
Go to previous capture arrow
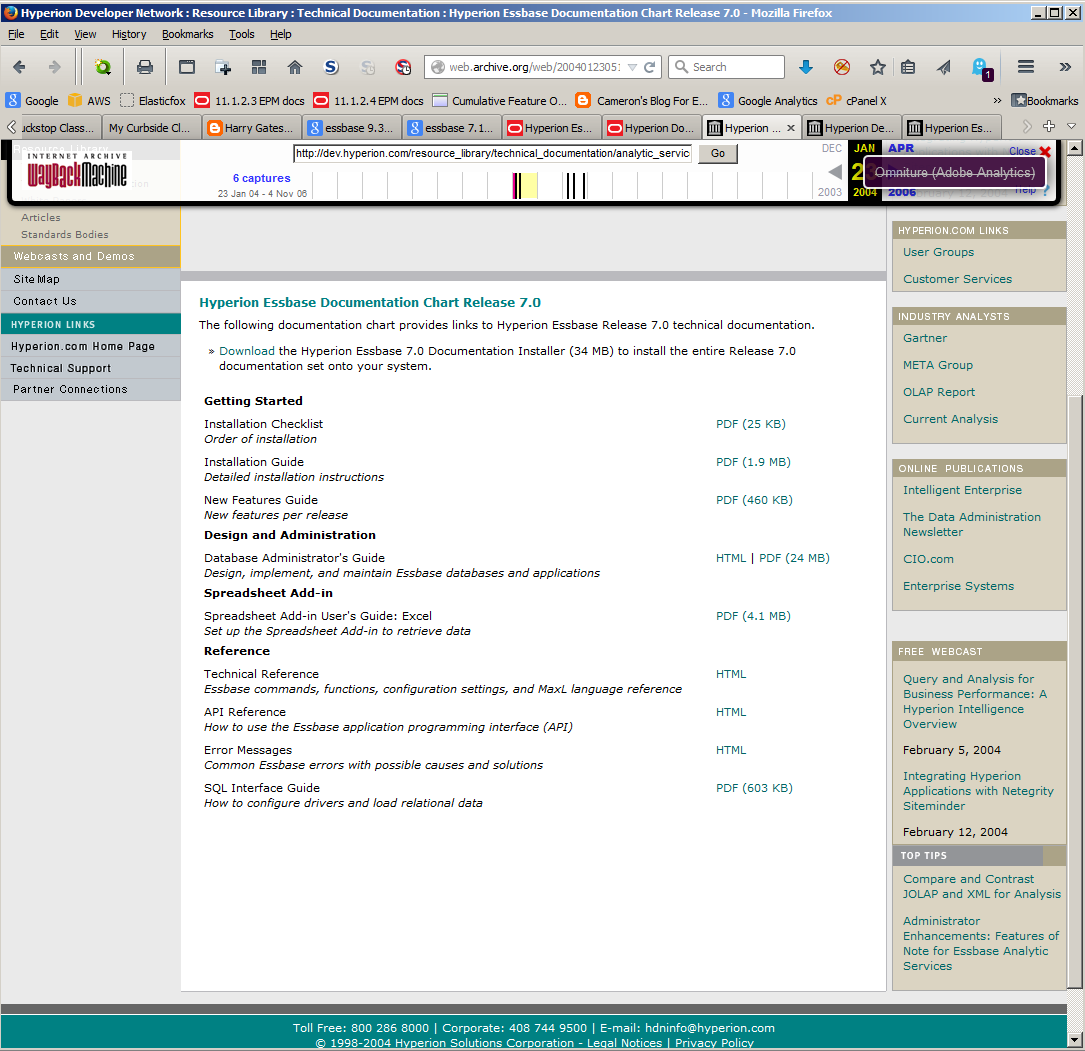pyautogui.click(x=835, y=172)
